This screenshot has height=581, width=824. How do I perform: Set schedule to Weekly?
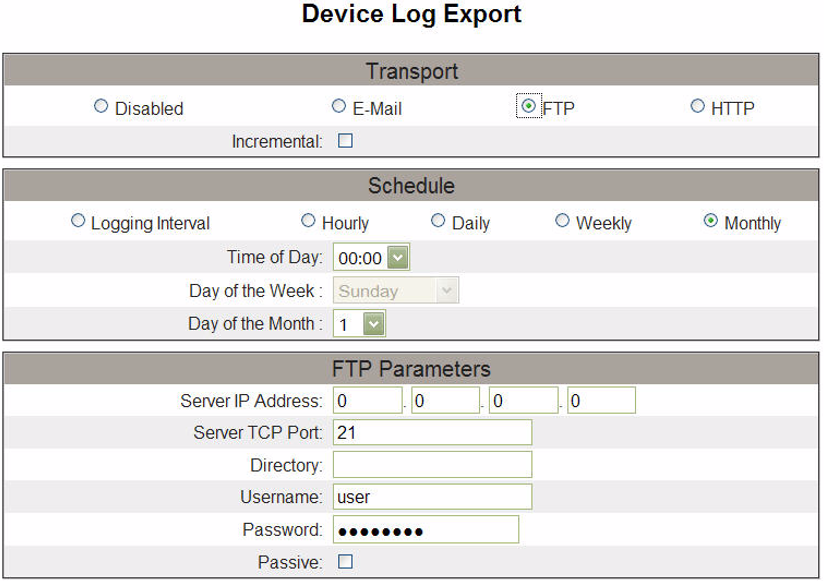coord(562,221)
